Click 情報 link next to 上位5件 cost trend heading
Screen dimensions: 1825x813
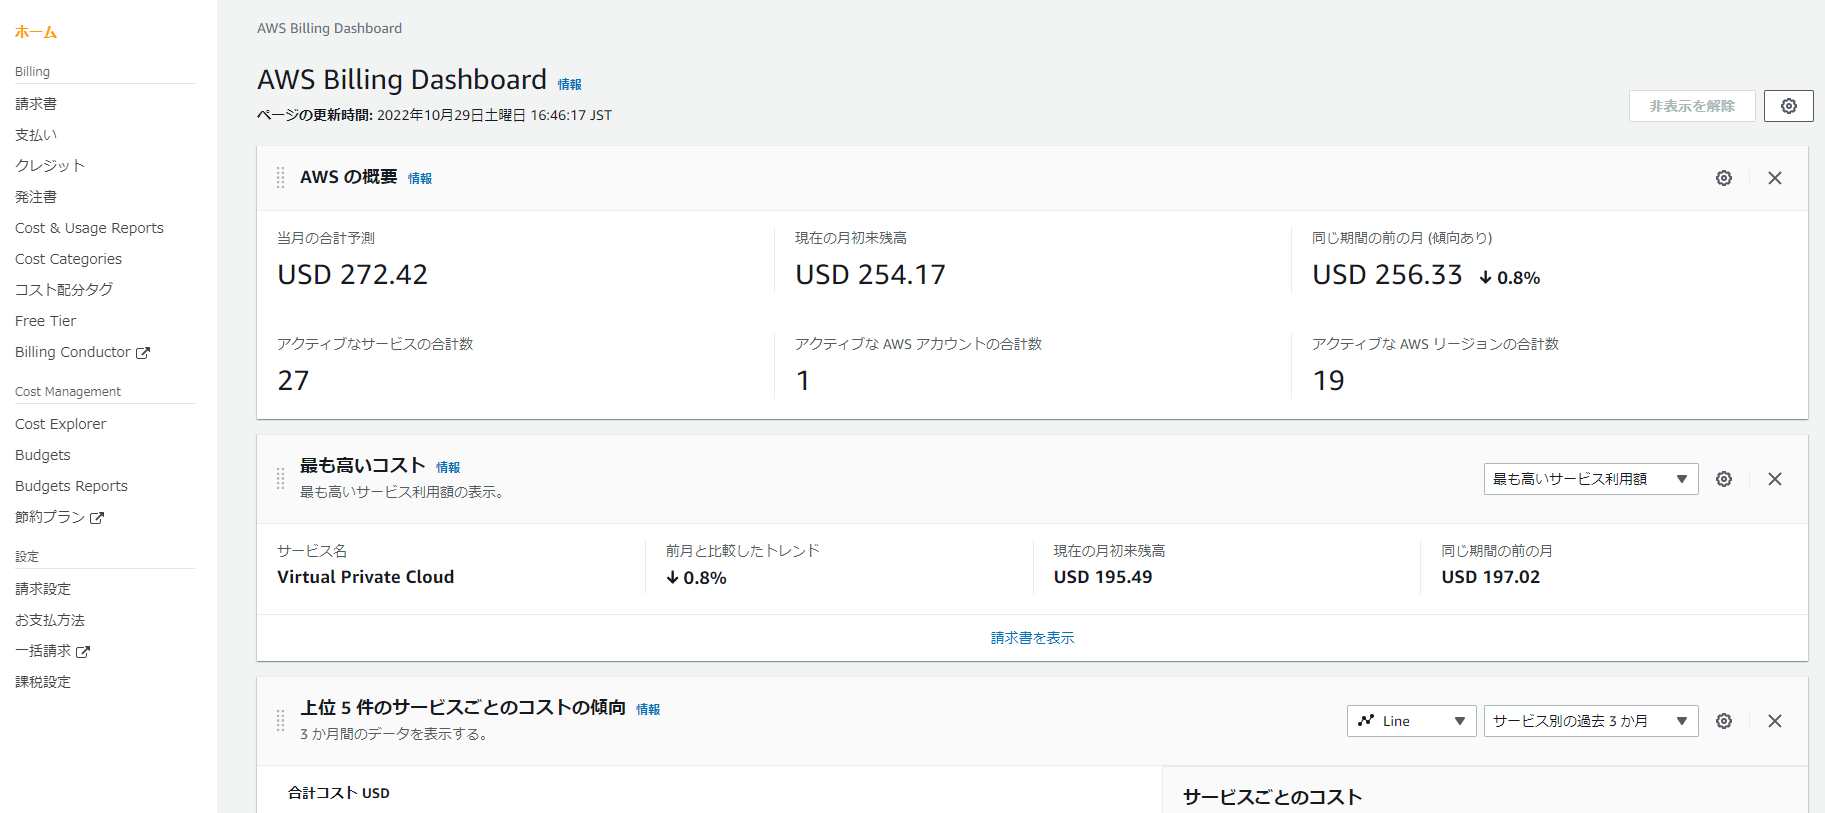tap(648, 710)
